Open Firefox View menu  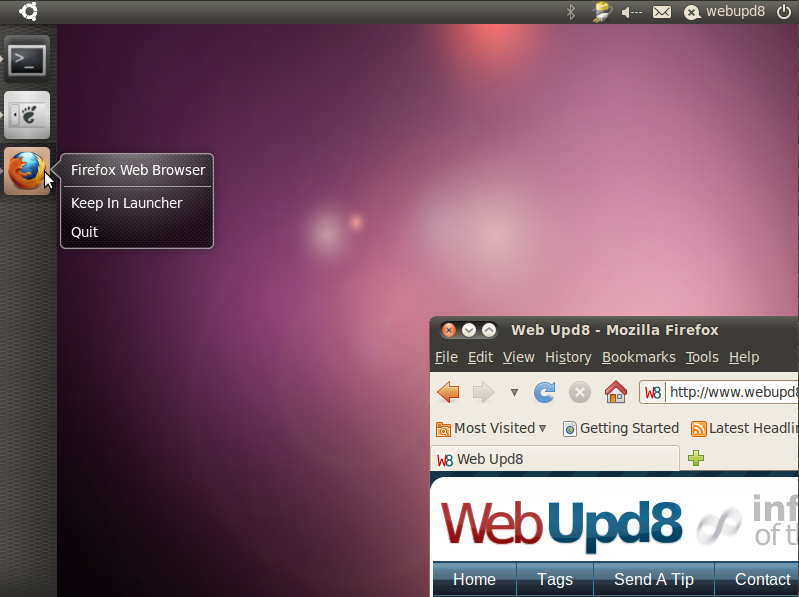point(519,358)
